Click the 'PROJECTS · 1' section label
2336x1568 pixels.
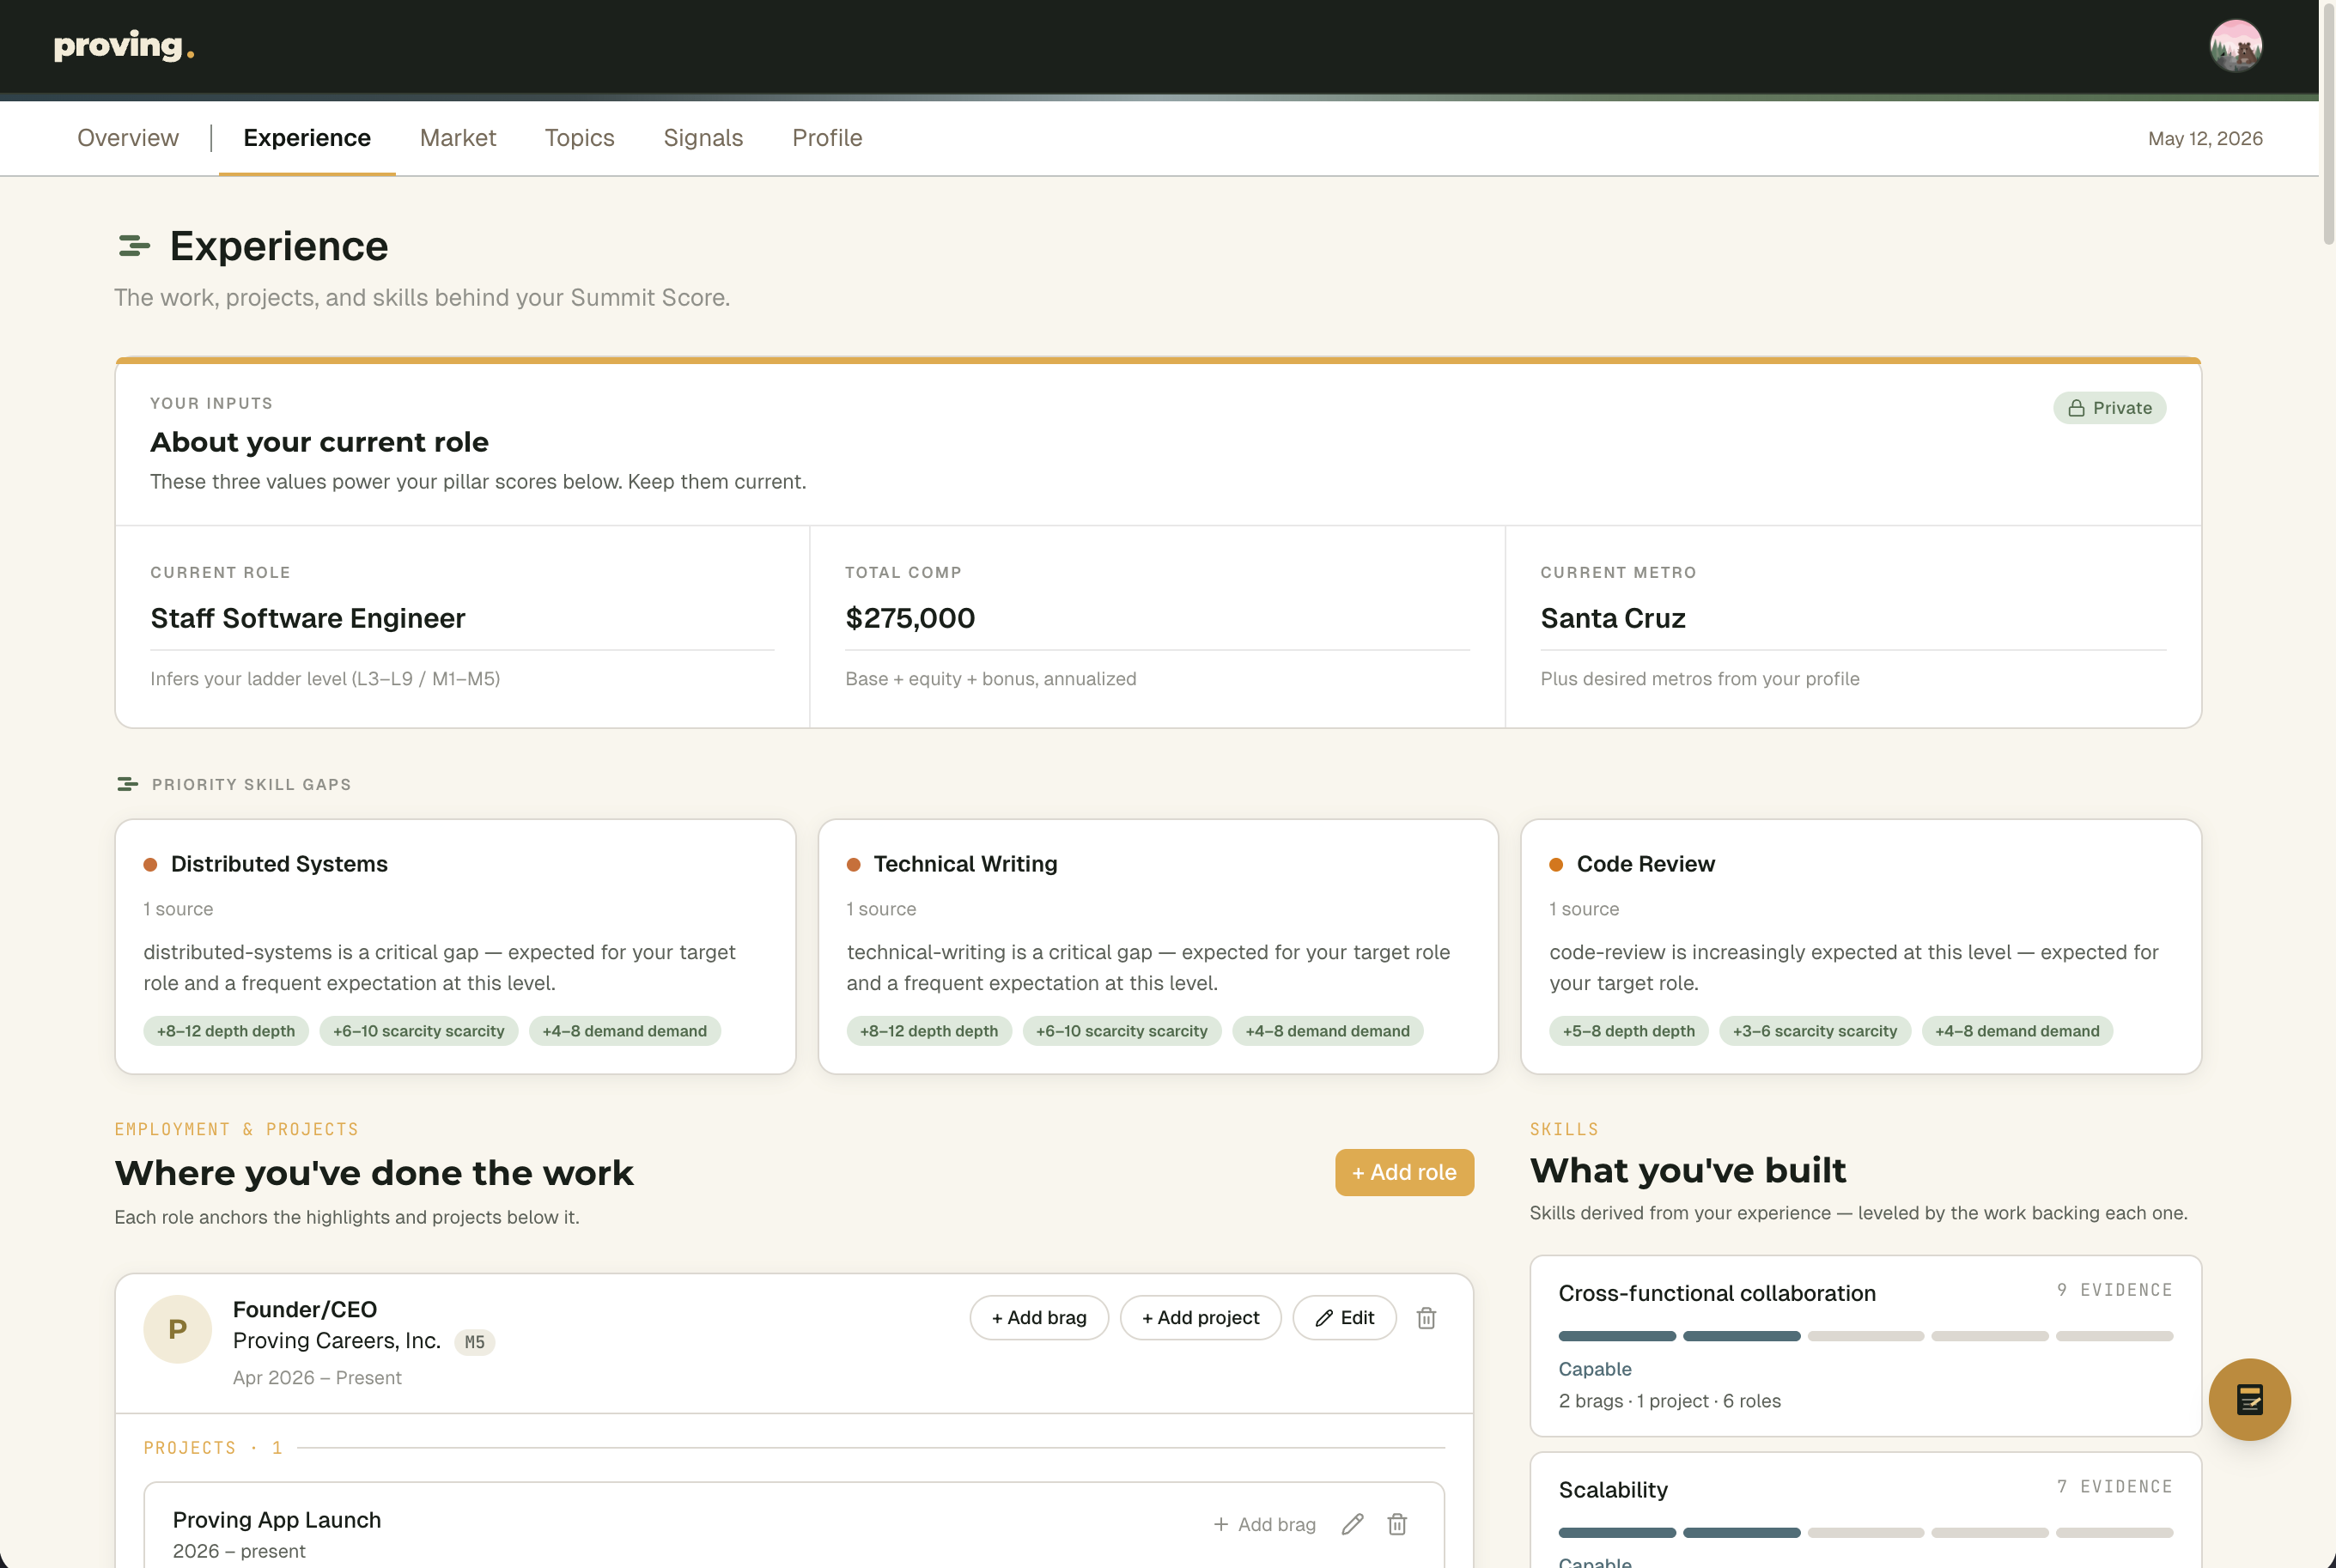click(213, 1448)
